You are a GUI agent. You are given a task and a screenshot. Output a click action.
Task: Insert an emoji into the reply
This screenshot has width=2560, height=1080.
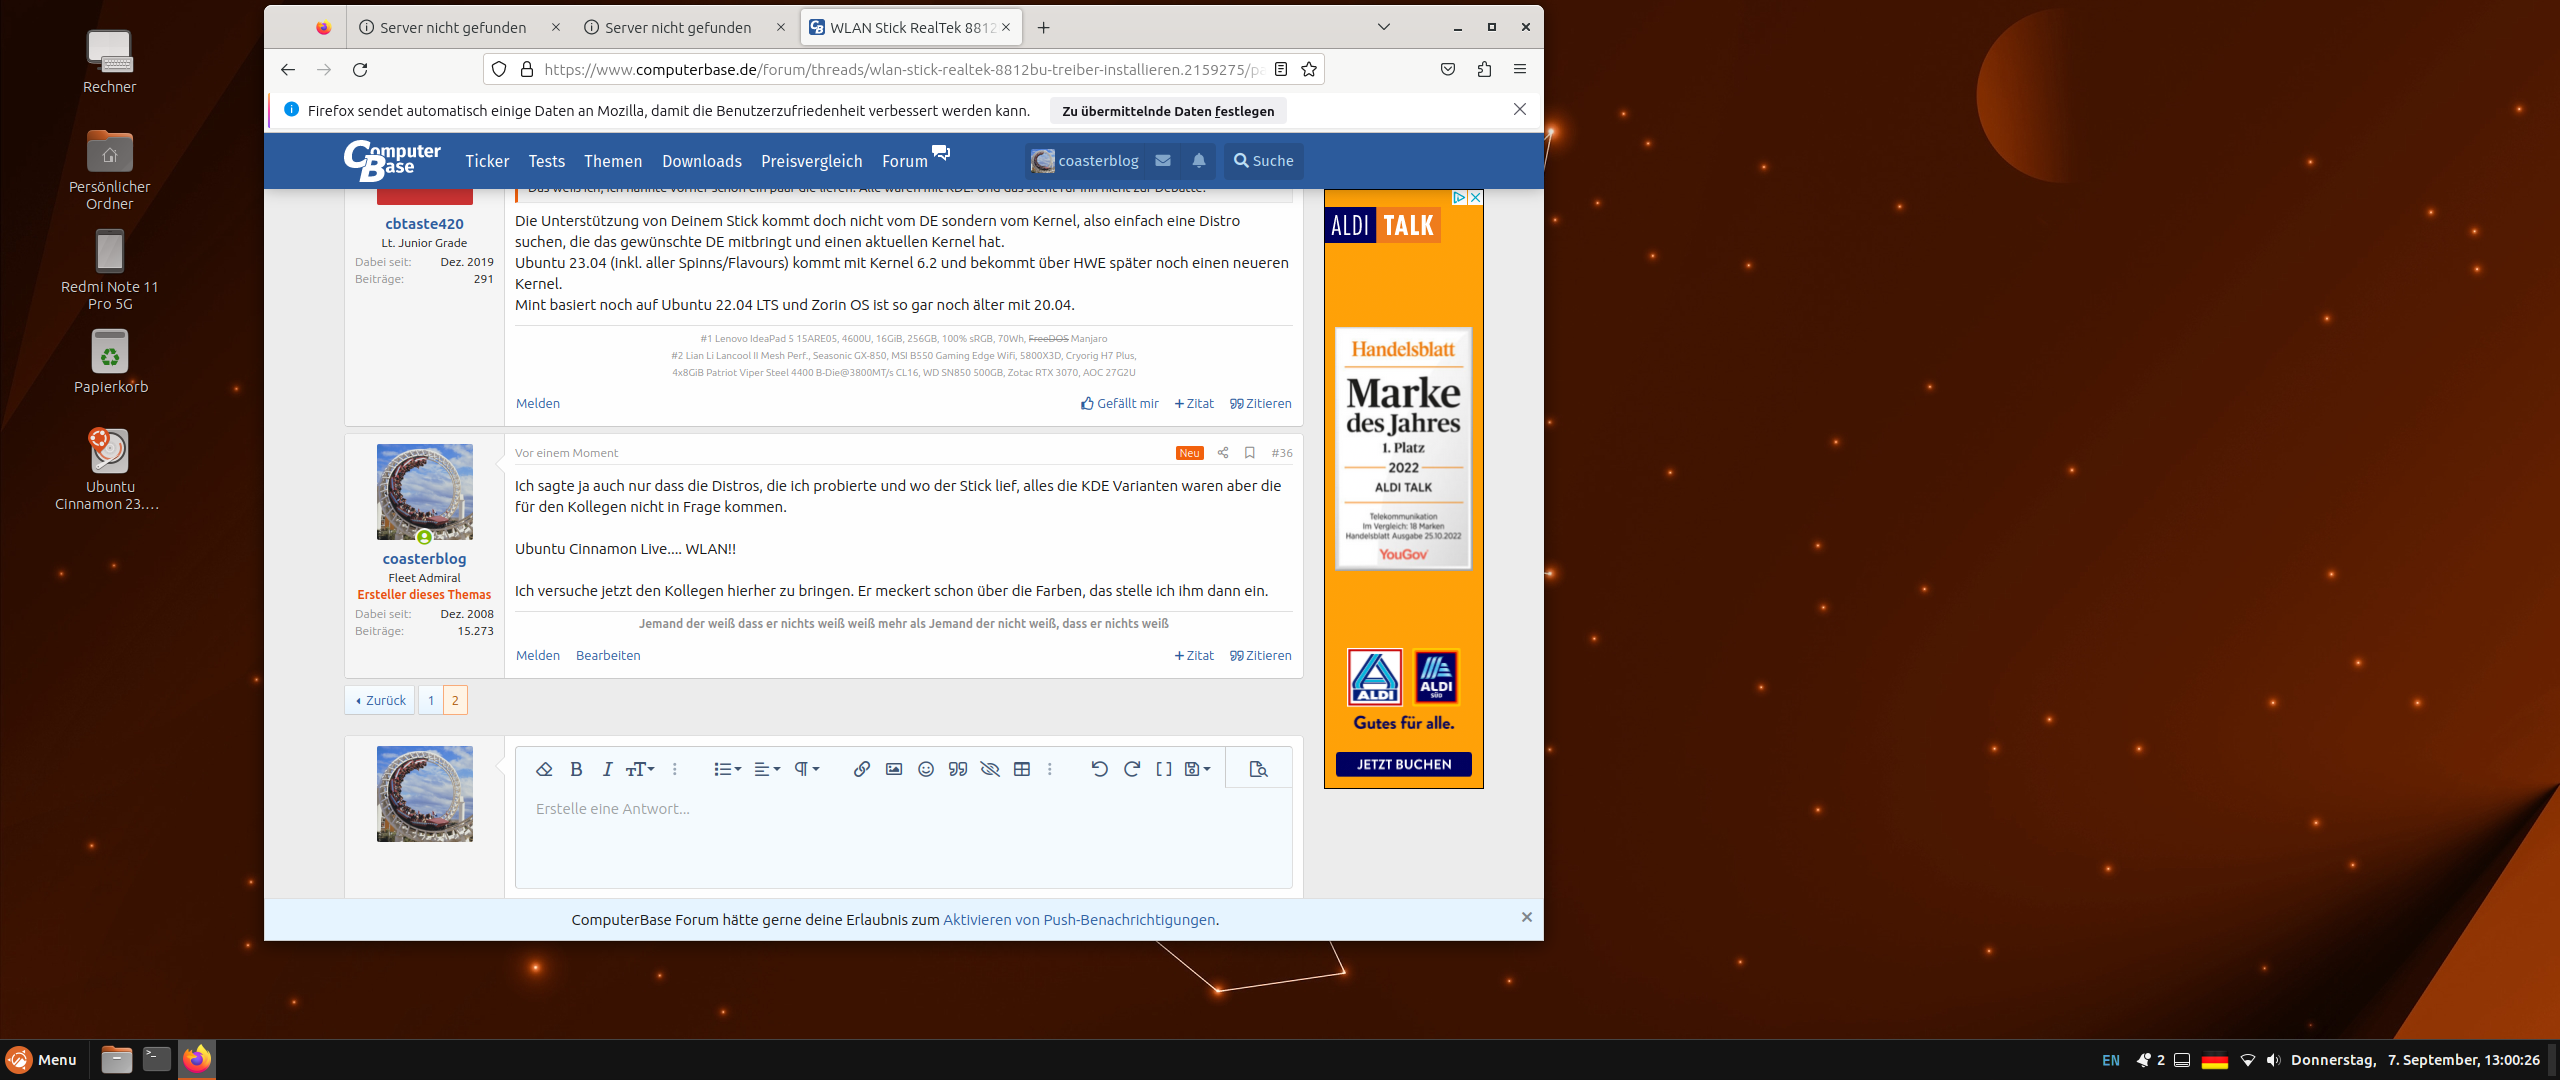coord(925,768)
